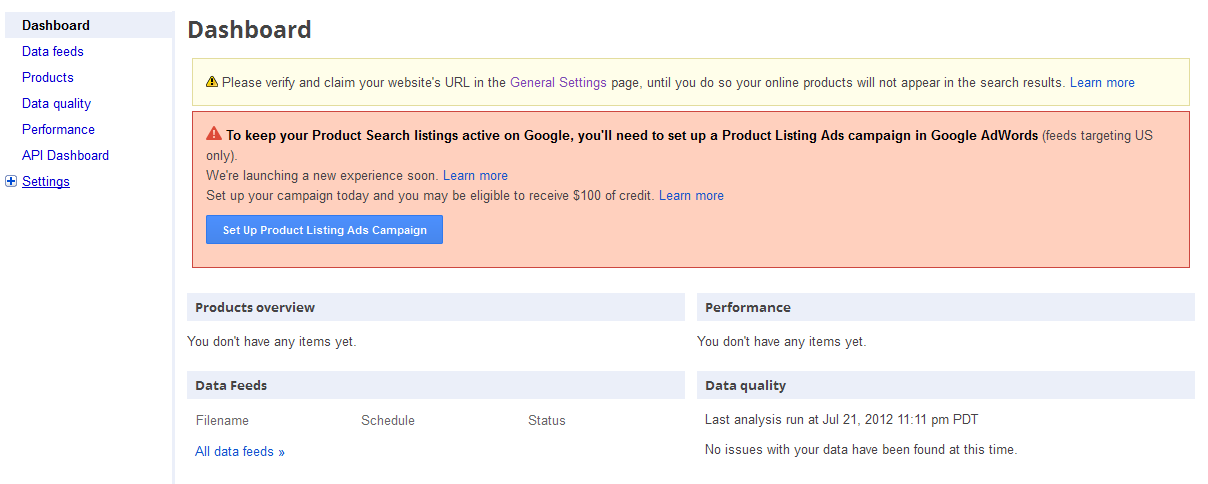Click the Schedule column header
This screenshot has width=1208, height=484.
[387, 420]
